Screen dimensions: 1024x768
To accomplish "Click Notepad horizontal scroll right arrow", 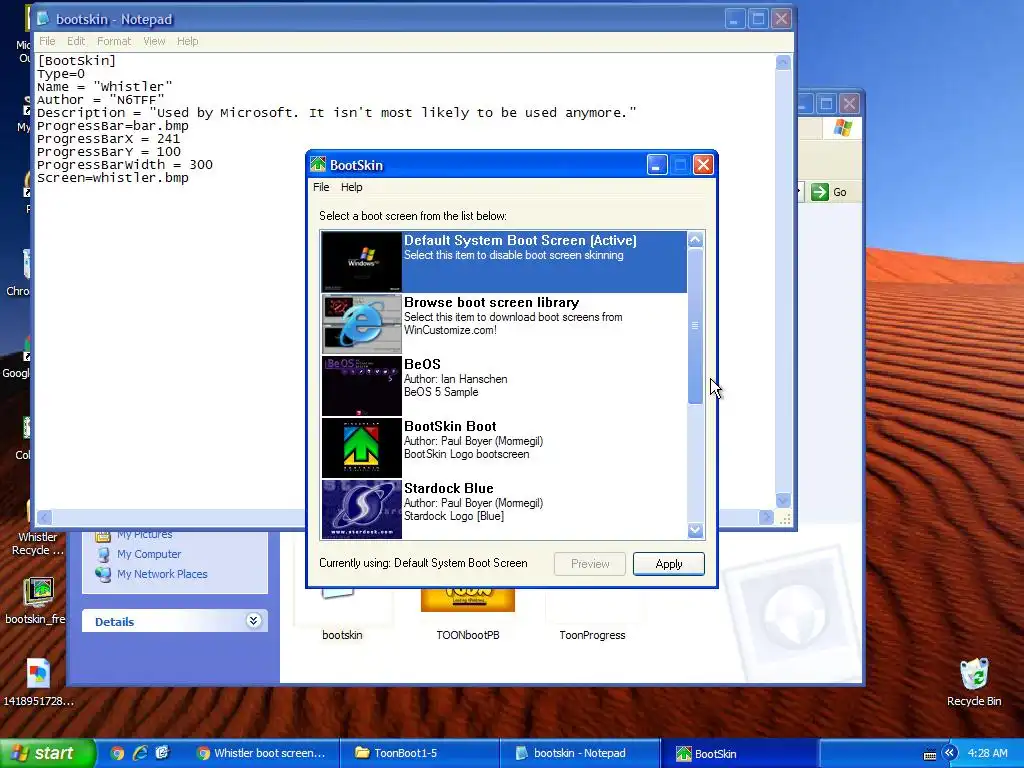I will pos(766,518).
